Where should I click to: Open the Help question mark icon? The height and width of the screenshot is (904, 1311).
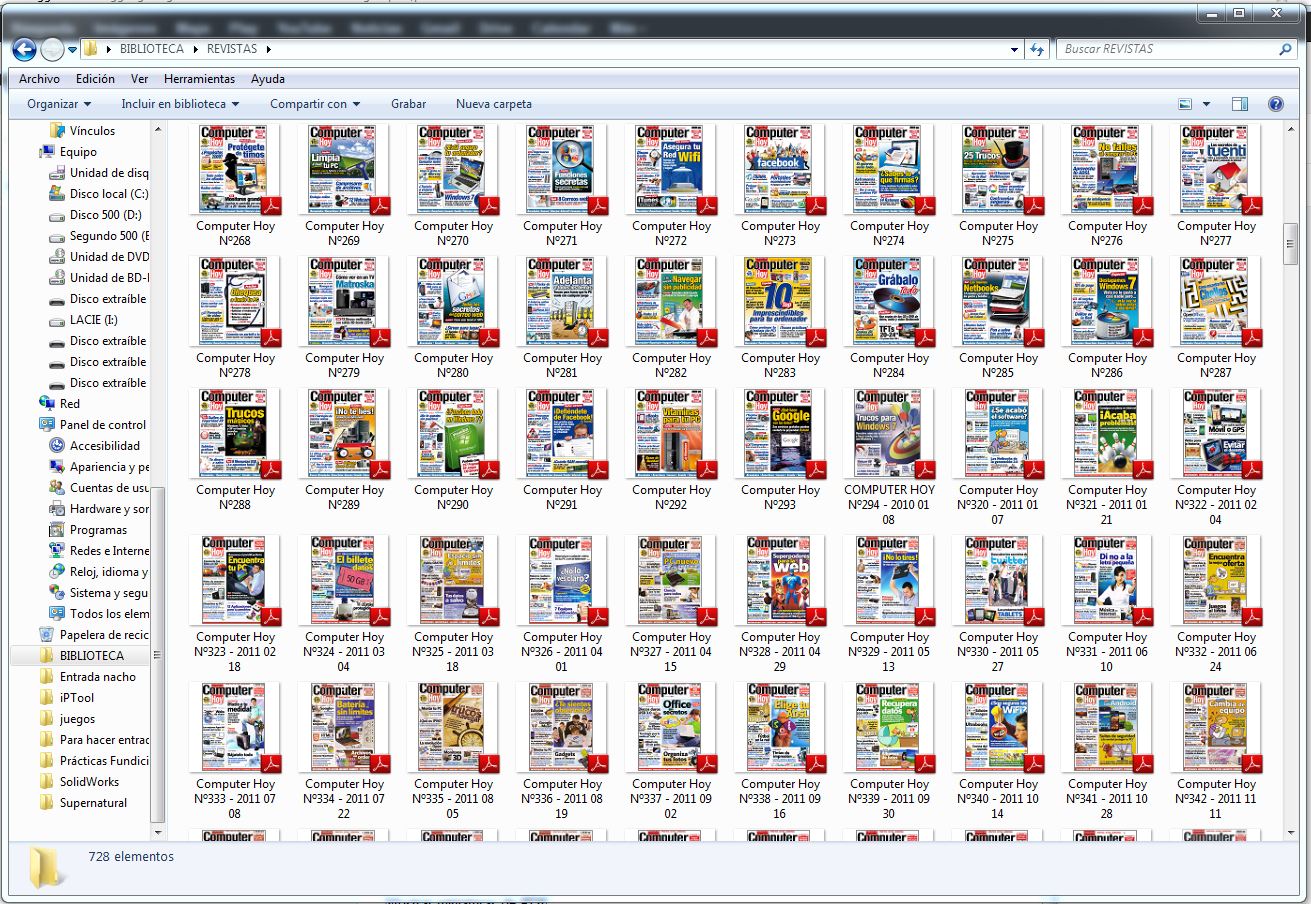(1276, 104)
